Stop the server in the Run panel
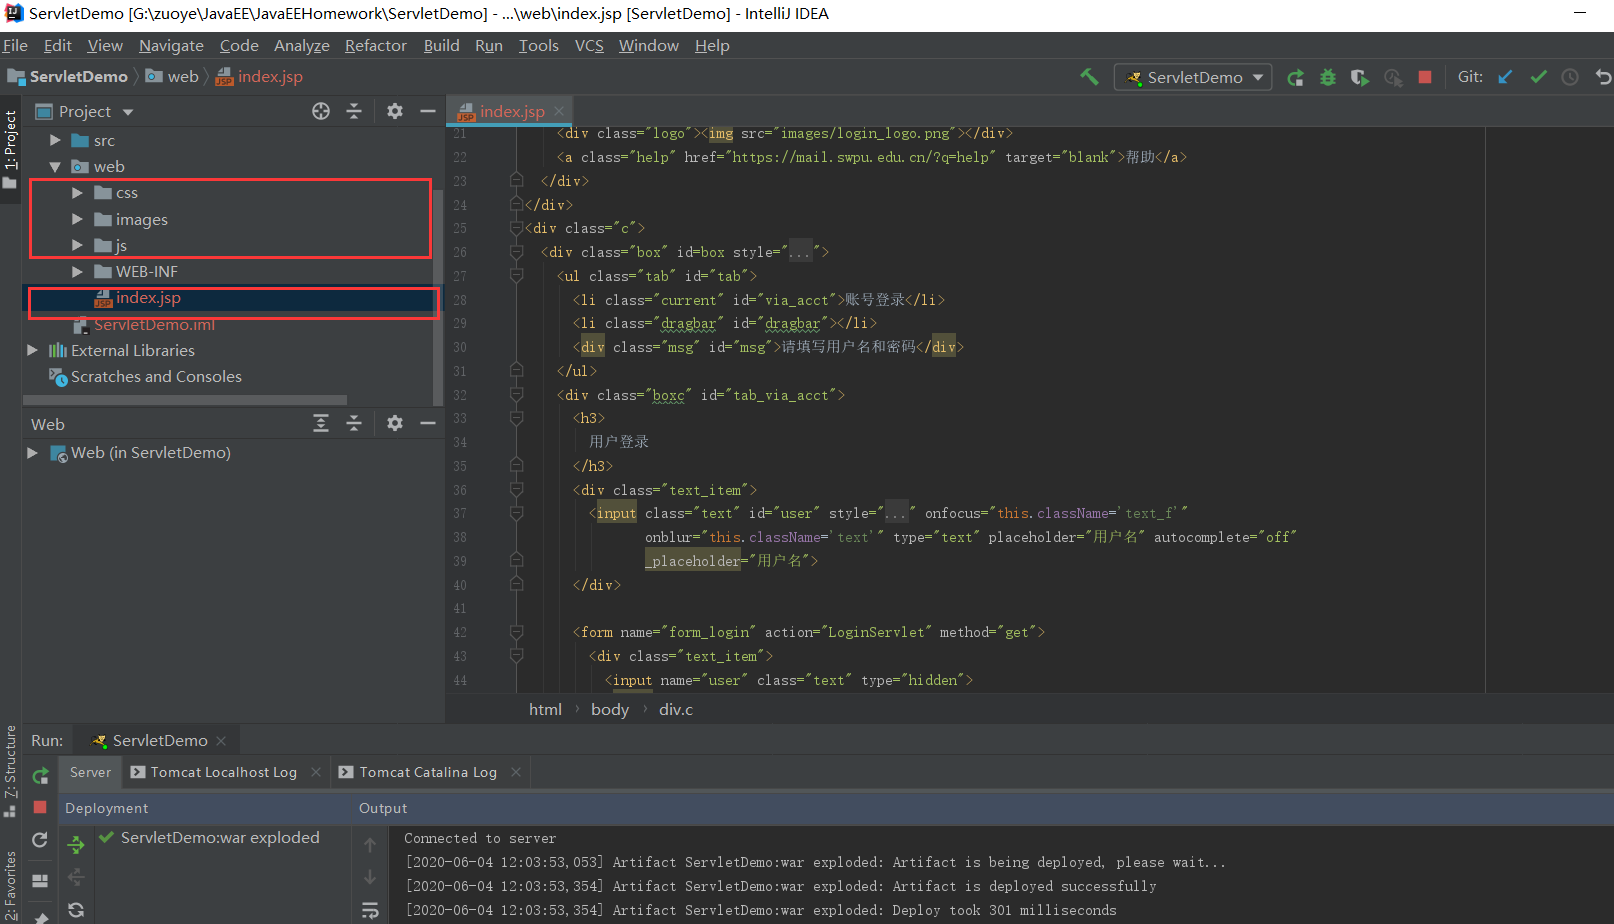Screen dimensions: 1614x924 pos(40,807)
